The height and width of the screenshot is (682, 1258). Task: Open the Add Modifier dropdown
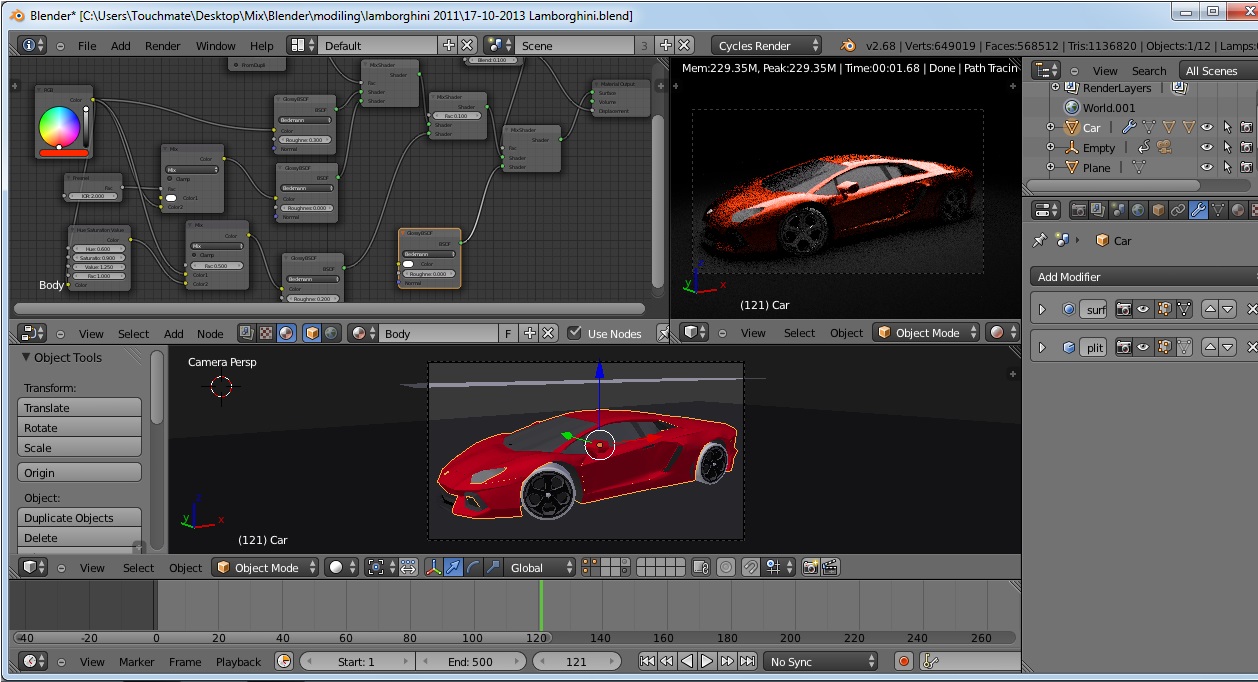(1143, 276)
